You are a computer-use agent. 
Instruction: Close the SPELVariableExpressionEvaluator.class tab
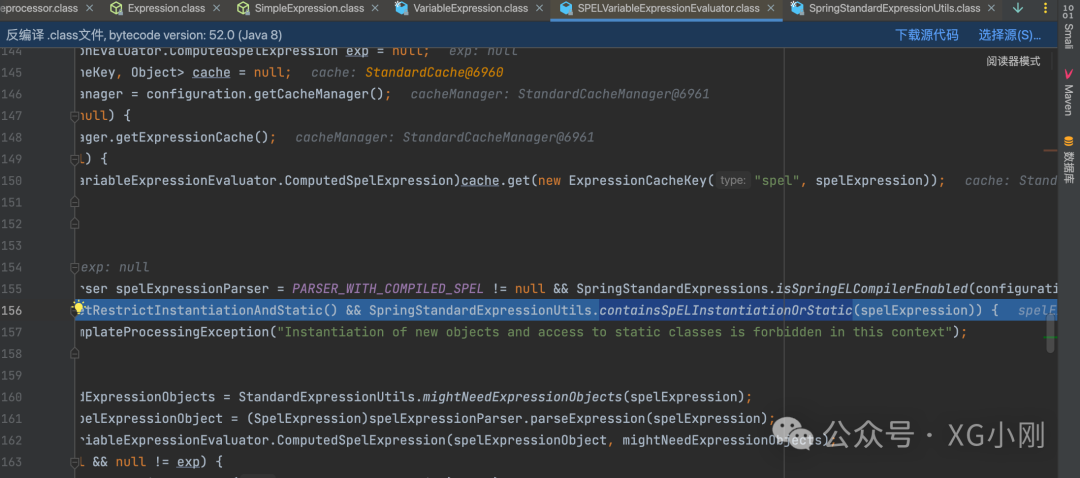tap(771, 8)
